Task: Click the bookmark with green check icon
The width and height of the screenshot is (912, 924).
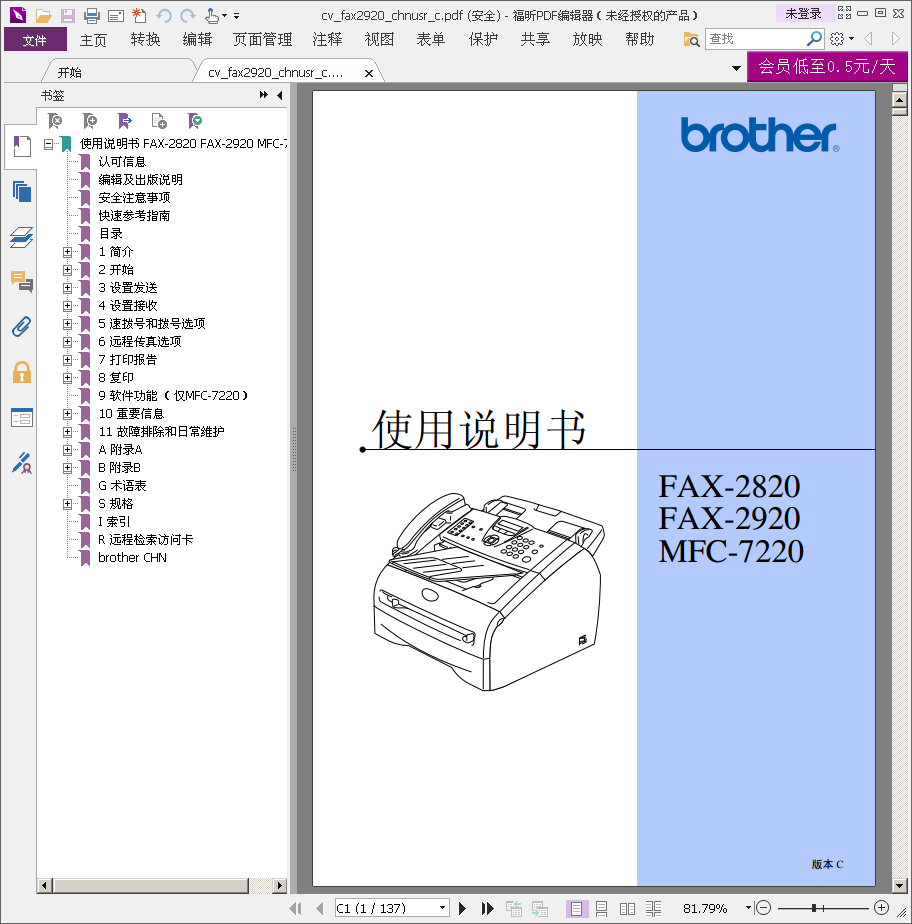Action: coord(194,121)
